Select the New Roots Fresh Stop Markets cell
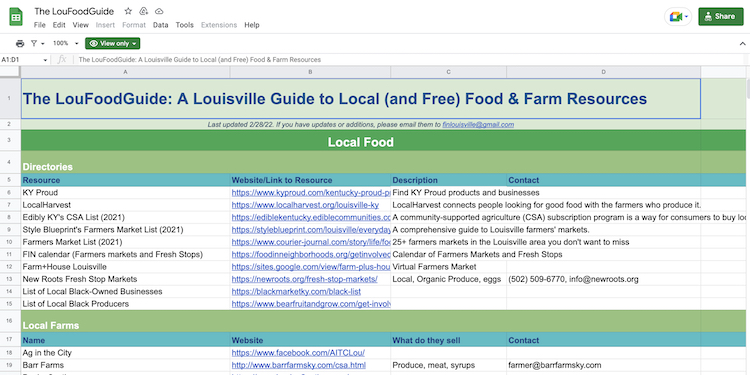The image size is (750, 375). (x=125, y=279)
